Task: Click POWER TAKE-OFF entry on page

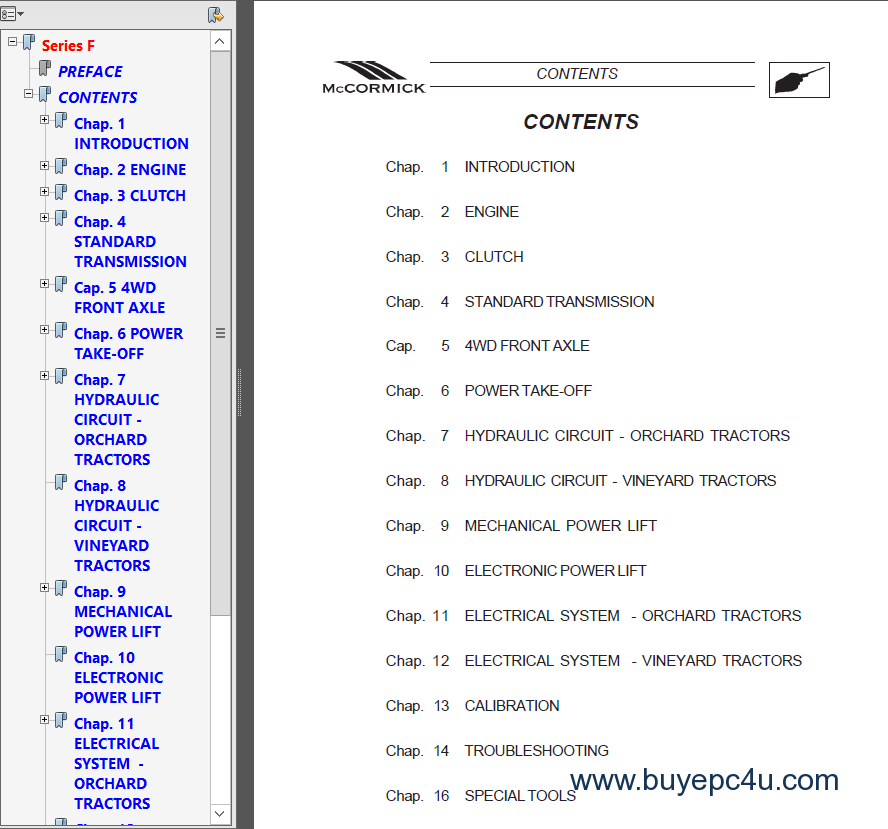Action: (528, 391)
